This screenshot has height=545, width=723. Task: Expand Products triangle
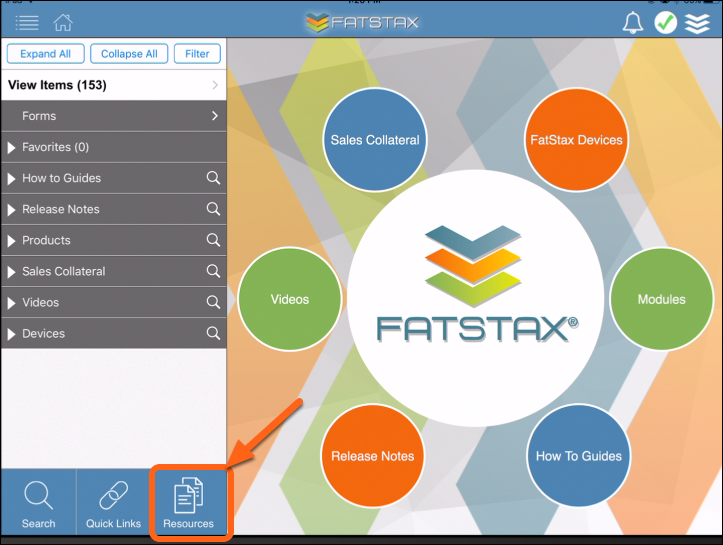[12, 241]
